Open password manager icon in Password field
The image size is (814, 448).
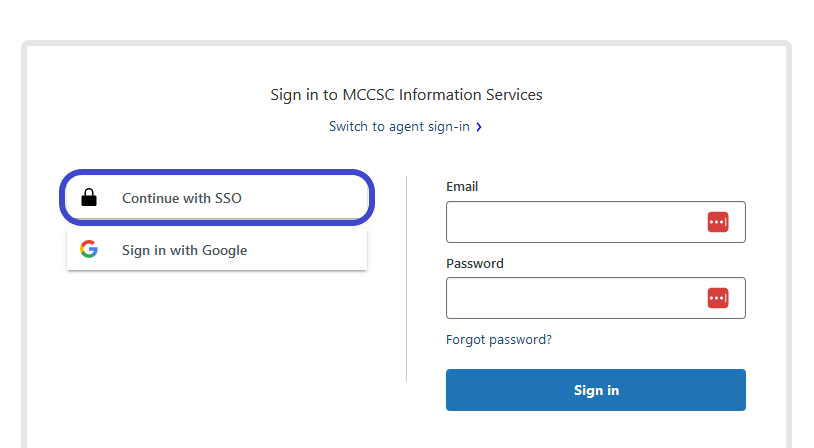point(717,298)
